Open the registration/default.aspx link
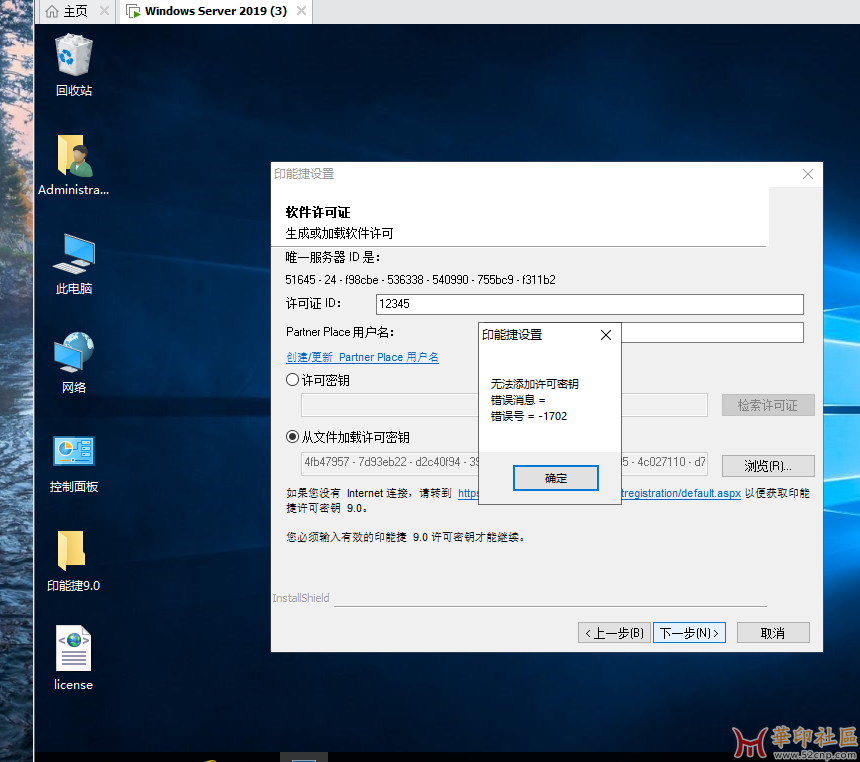Screen dimensions: 860x762 [x=681, y=493]
